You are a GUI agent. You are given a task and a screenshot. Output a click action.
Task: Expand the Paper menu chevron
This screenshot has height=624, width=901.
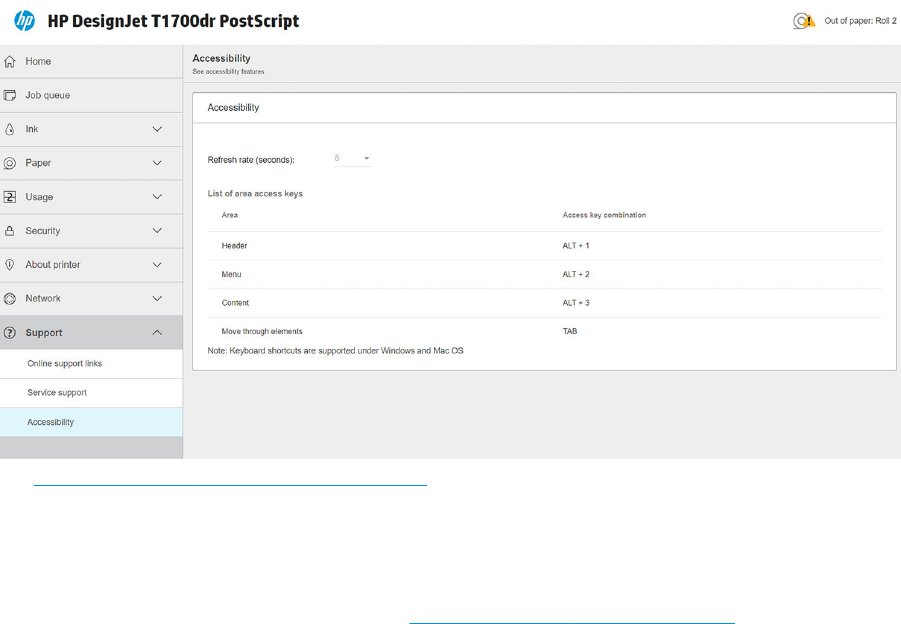tap(157, 163)
